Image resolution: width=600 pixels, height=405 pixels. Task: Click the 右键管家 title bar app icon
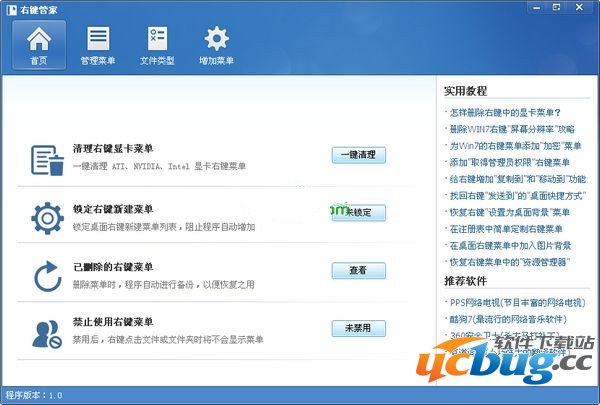(x=11, y=9)
